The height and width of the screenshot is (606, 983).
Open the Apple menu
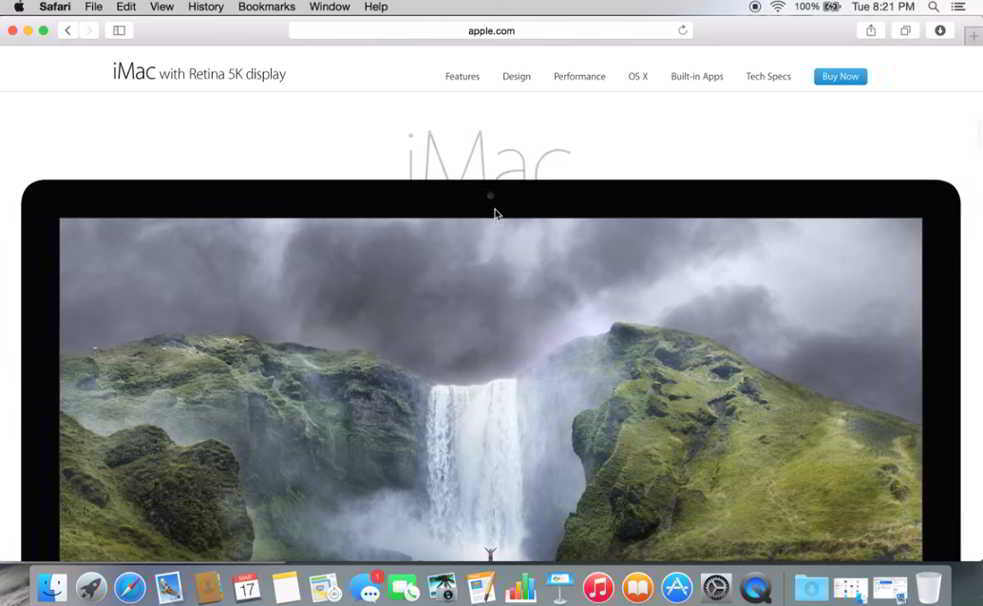click(x=19, y=7)
